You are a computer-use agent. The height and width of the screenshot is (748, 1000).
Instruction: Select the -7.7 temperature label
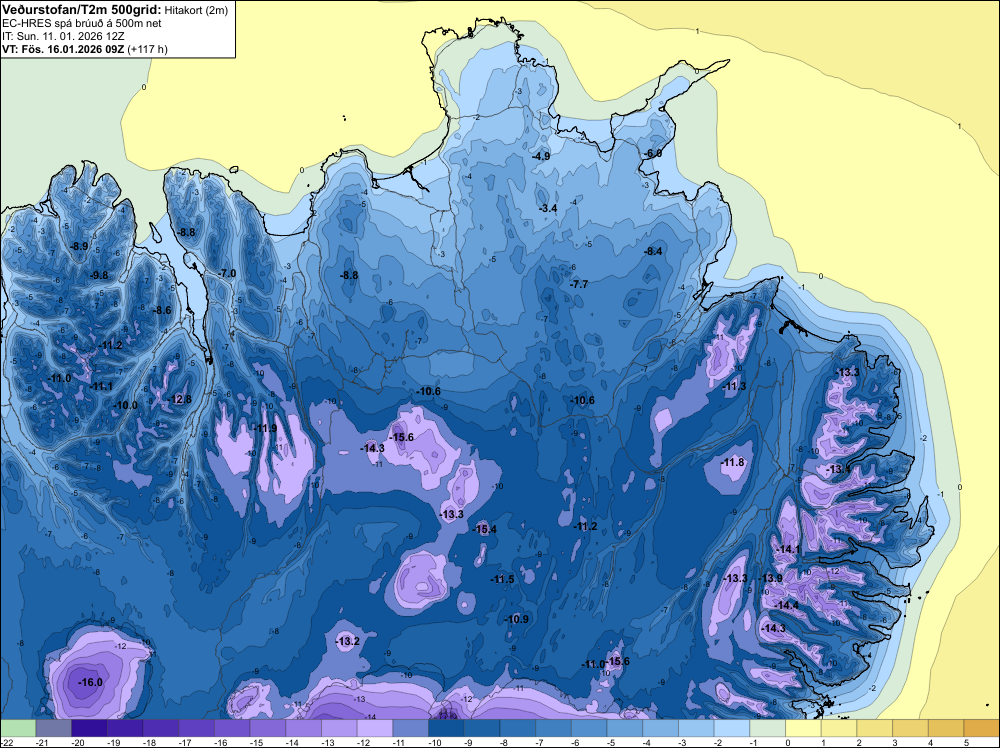point(579,284)
